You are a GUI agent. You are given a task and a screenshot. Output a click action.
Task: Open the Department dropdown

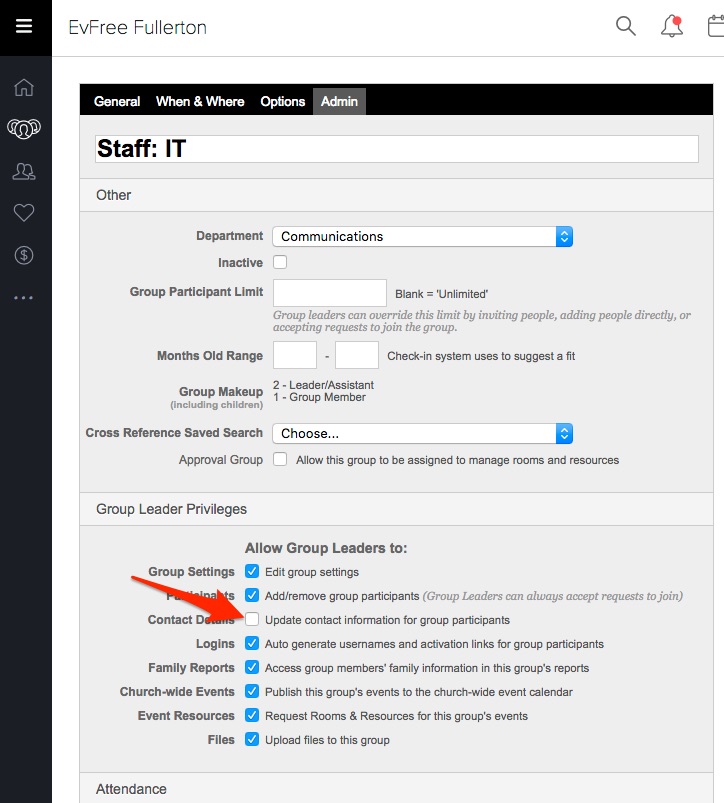click(x=422, y=237)
